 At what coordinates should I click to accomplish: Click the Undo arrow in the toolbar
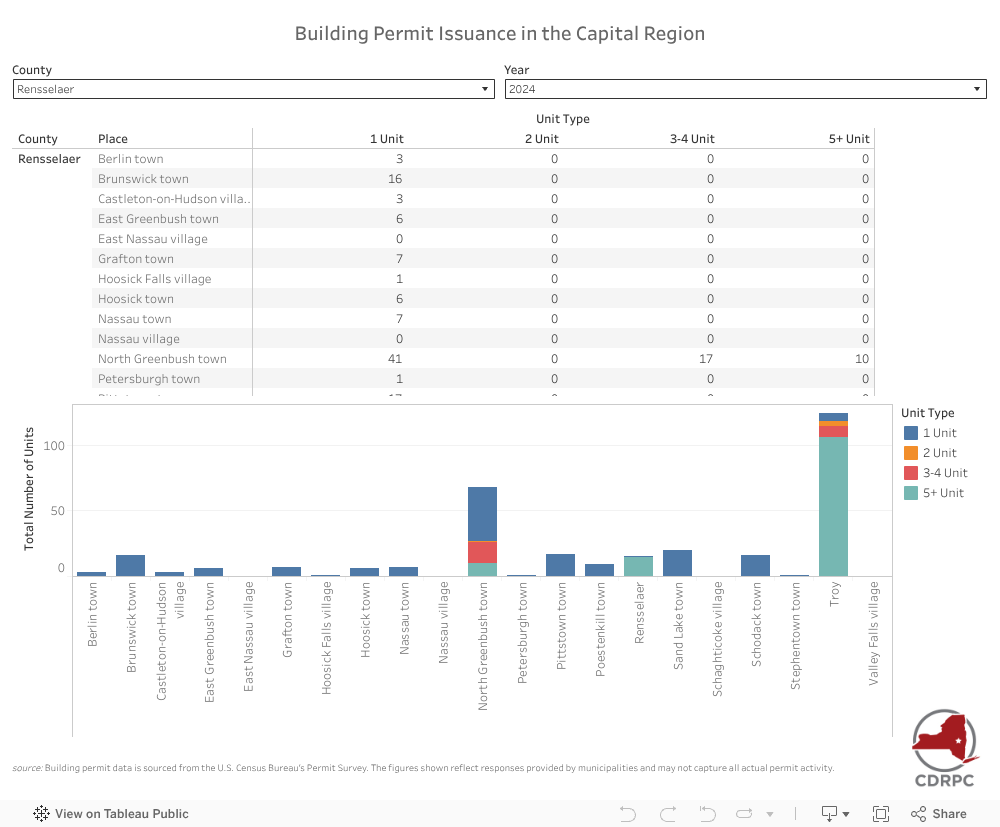[x=628, y=814]
